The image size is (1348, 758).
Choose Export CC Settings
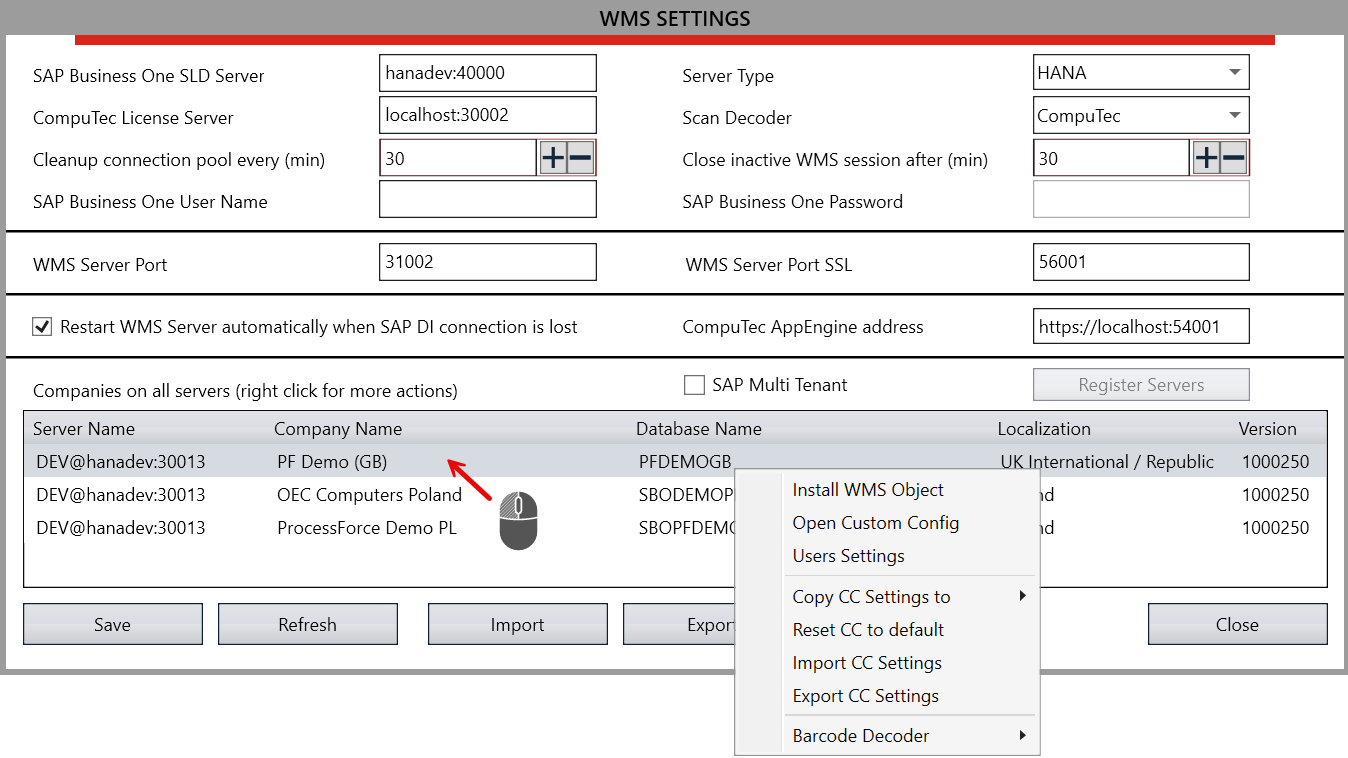click(864, 695)
